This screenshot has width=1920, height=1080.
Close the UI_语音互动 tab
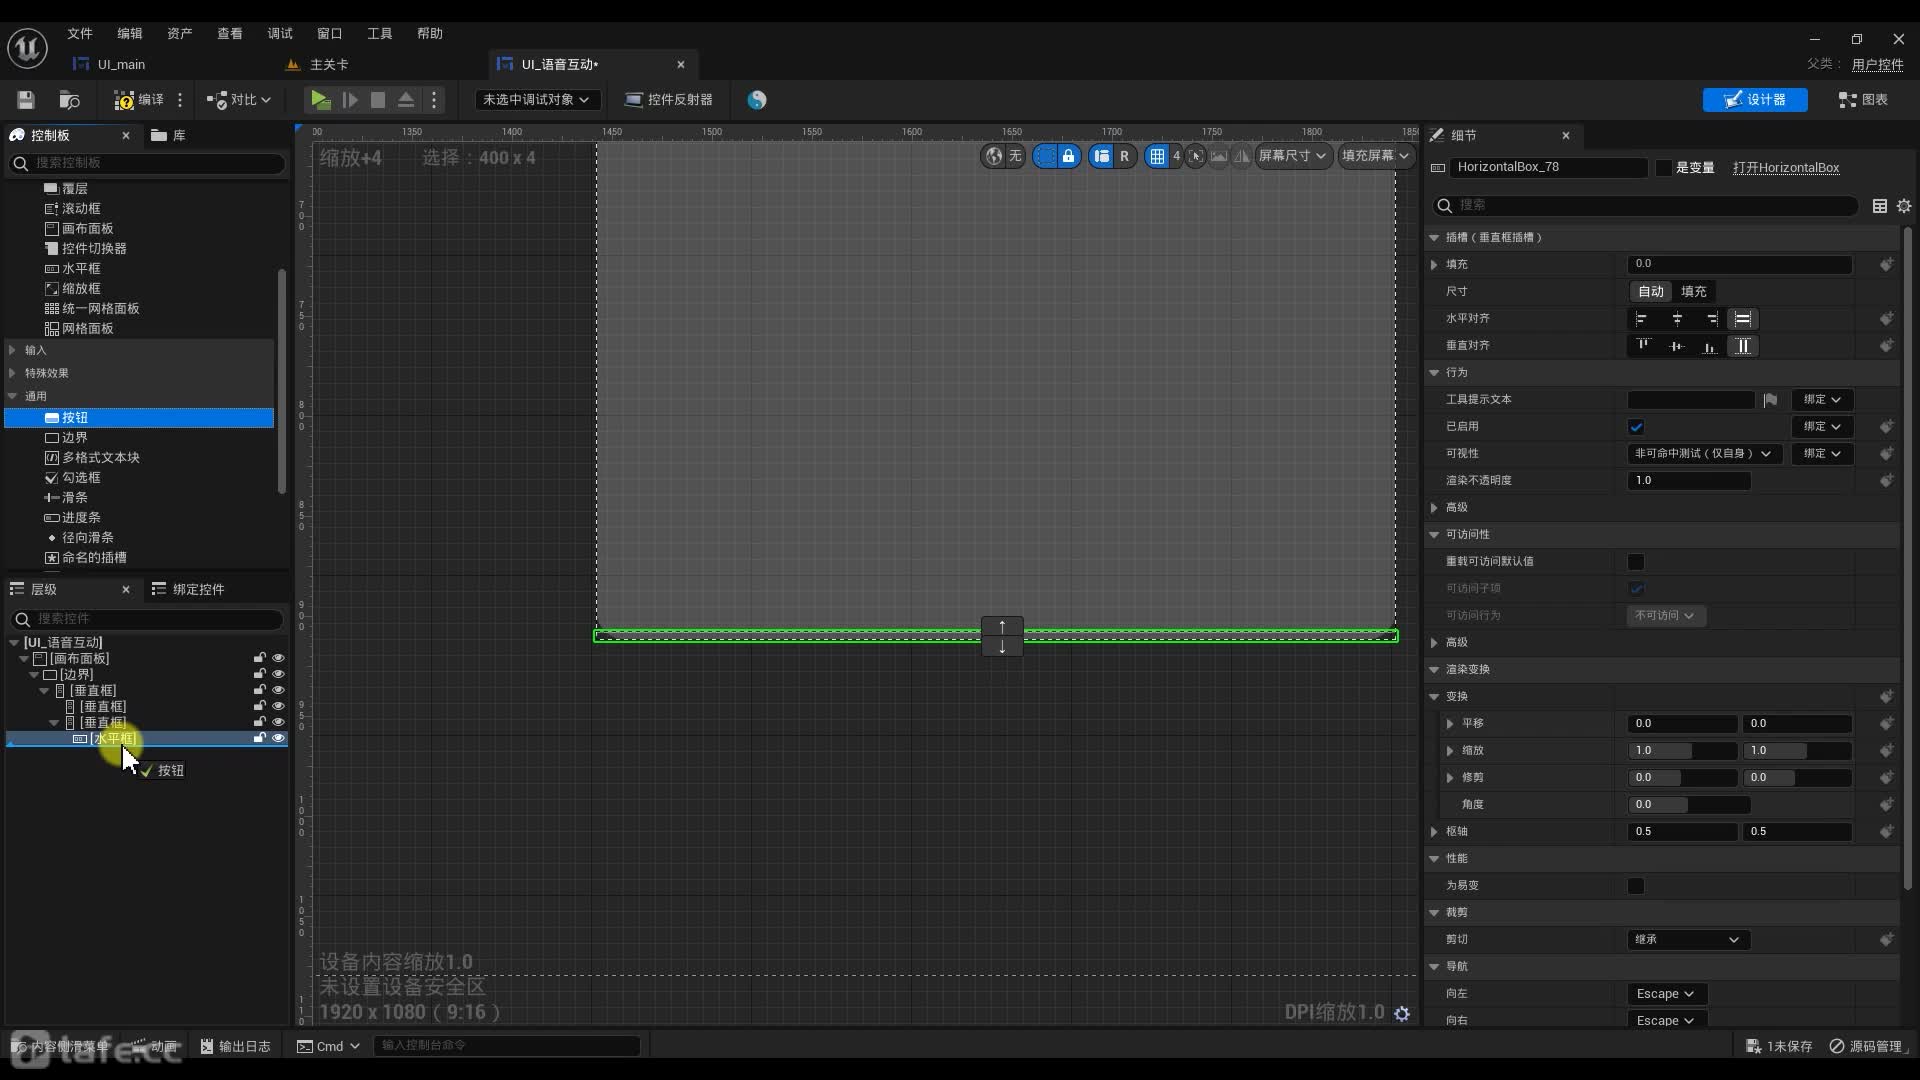coord(681,64)
